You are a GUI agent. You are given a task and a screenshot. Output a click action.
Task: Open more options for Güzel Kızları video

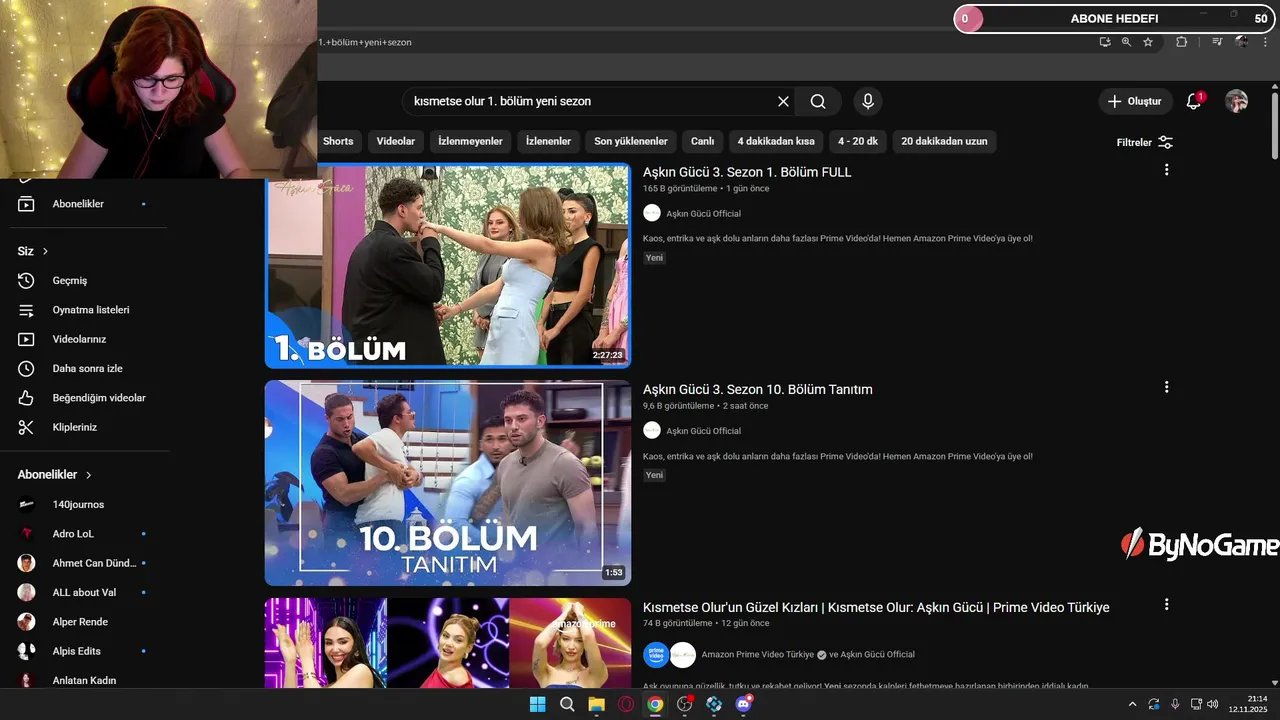coord(1166,605)
